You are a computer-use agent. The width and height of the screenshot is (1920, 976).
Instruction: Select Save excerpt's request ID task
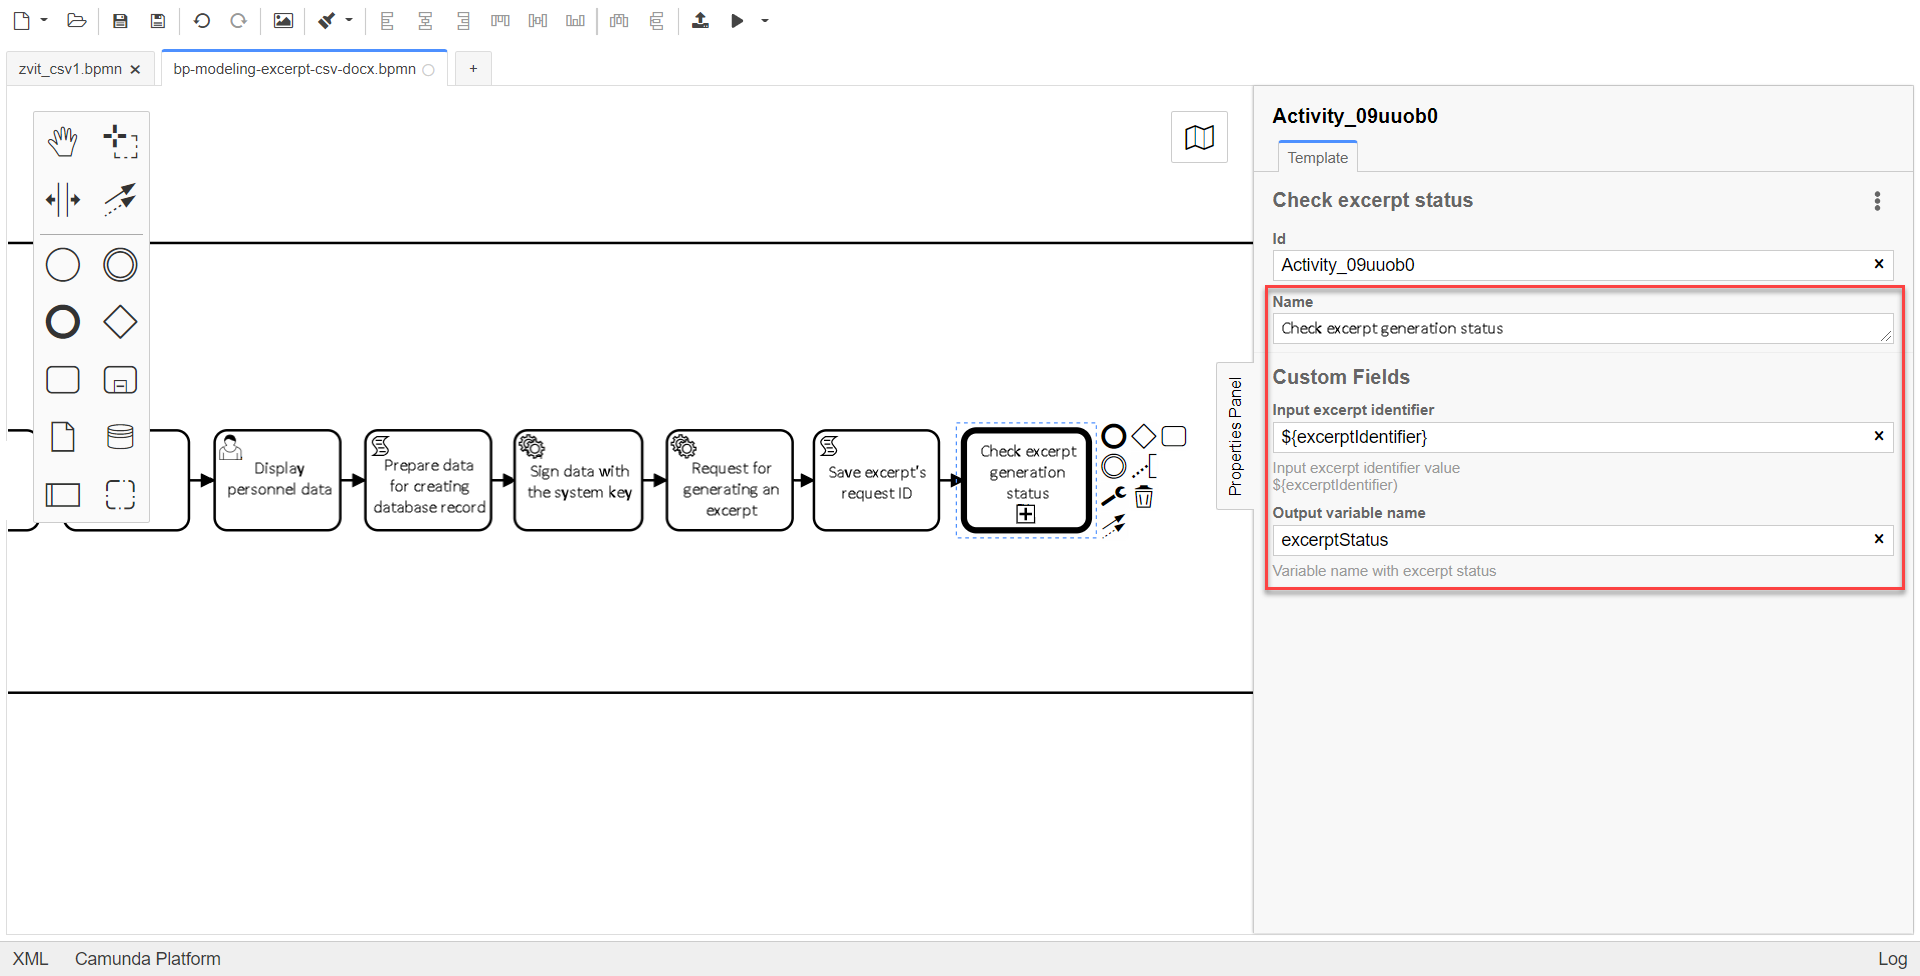877,480
